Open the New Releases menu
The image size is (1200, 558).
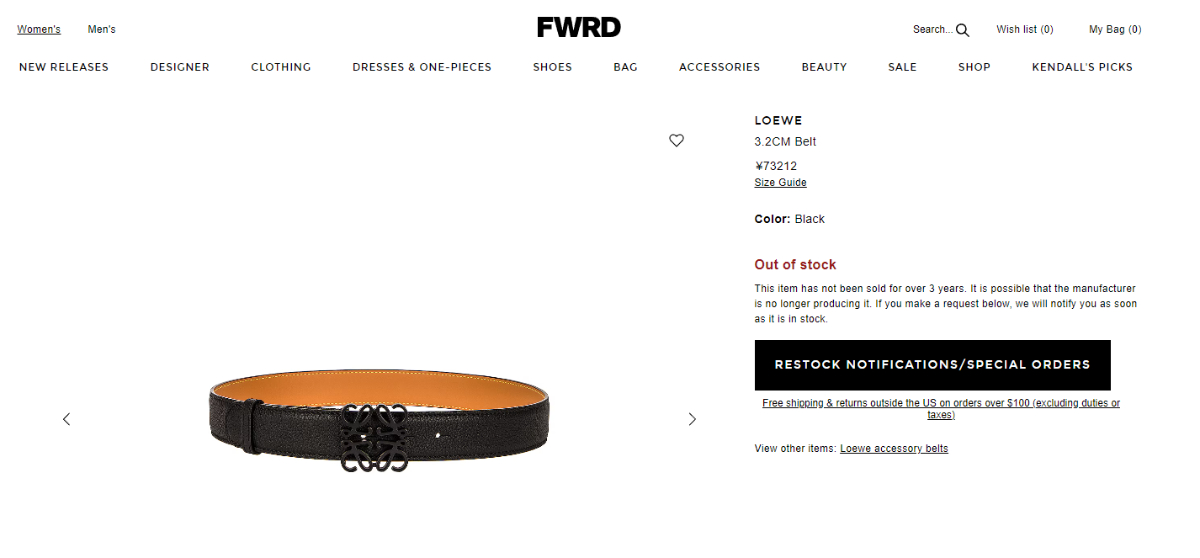coord(64,67)
